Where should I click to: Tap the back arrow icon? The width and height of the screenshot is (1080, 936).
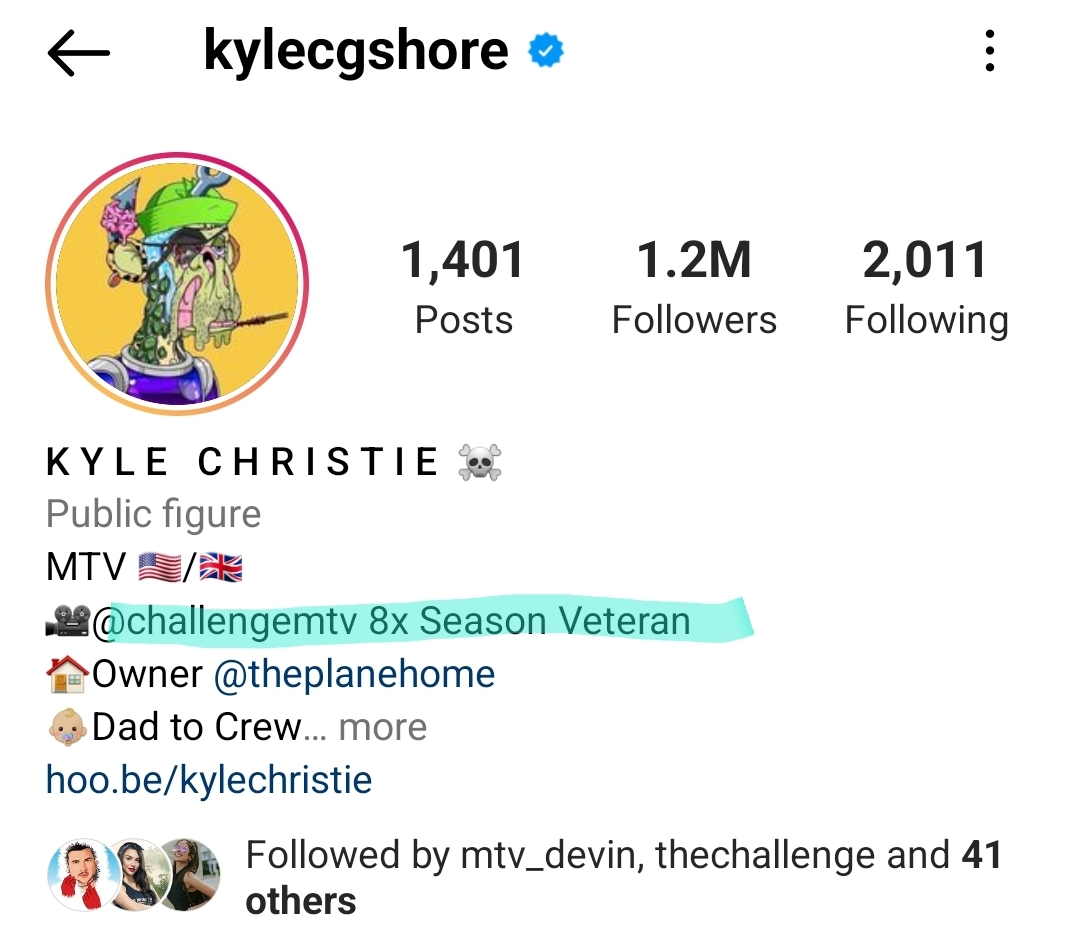pos(79,52)
